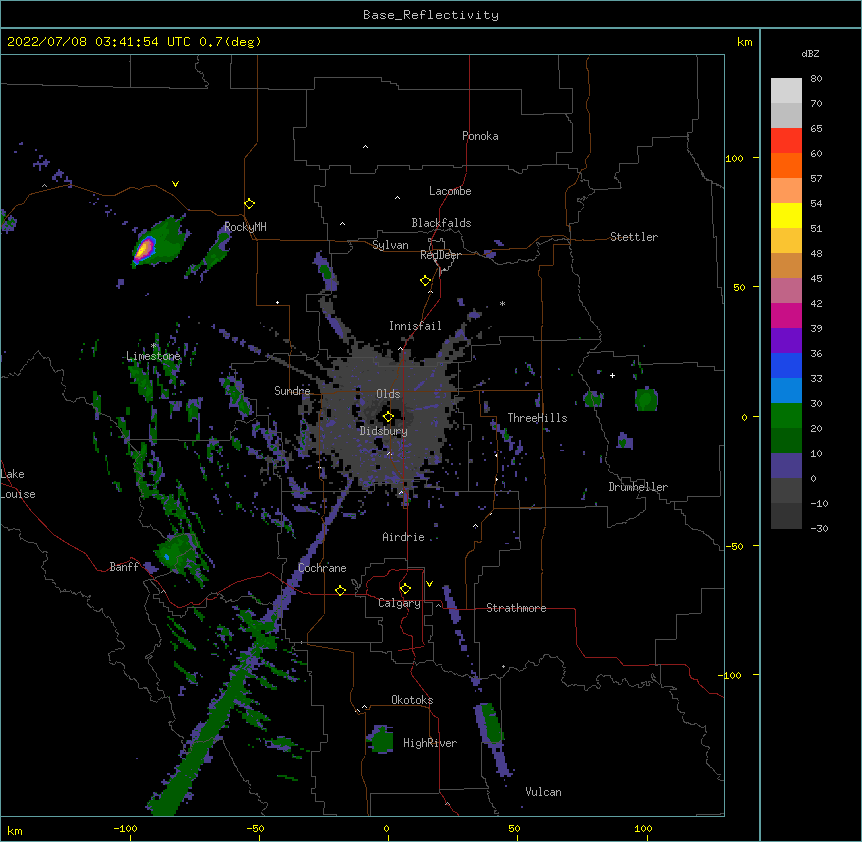Click the yellow diamond marker above Calgary label

tap(405, 589)
